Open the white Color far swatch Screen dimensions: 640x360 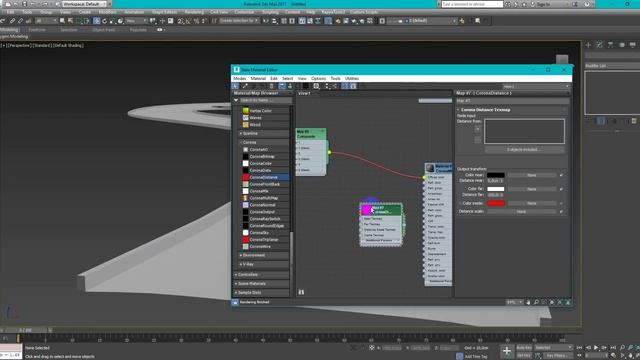[496, 189]
